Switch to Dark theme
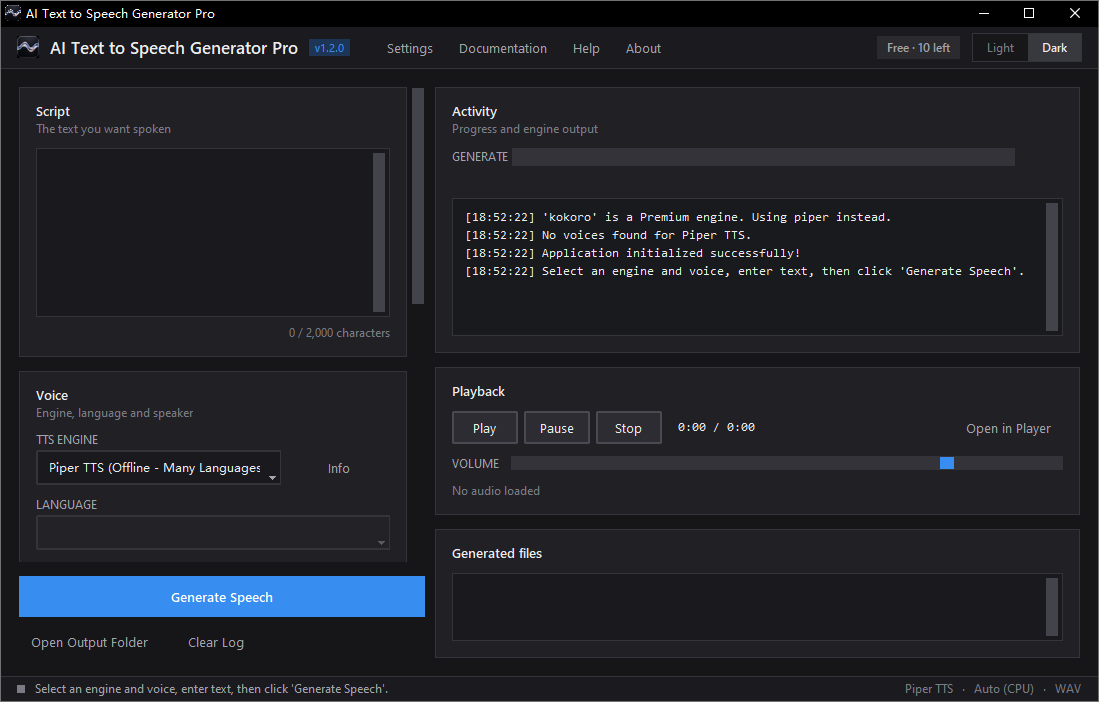The height and width of the screenshot is (702, 1099). [1054, 48]
